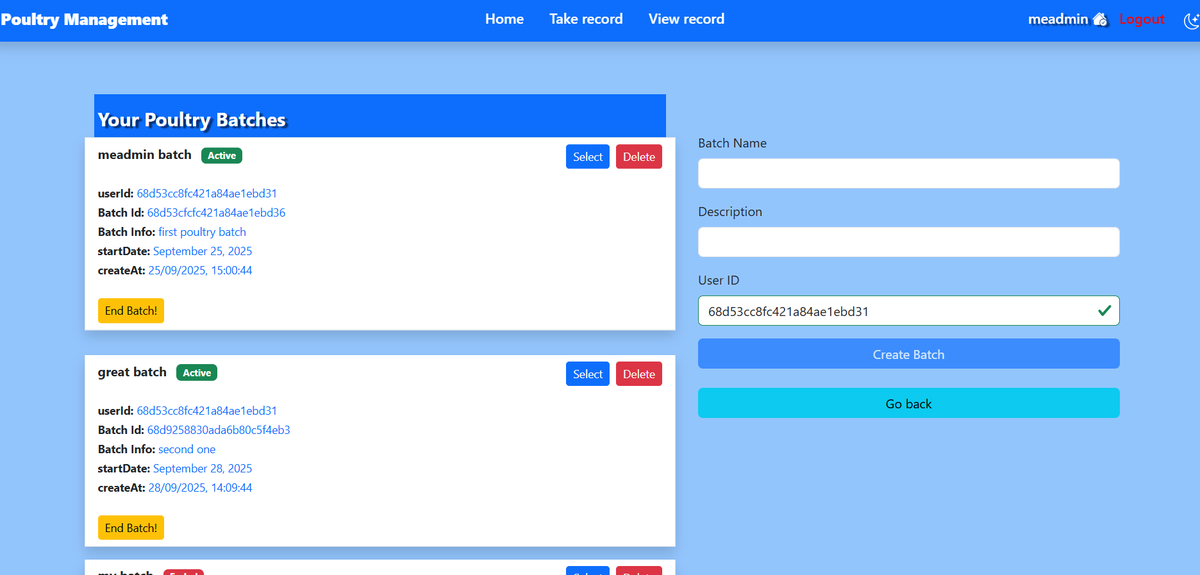
Task: Click Batch Id 68d9258830ada6b80c5f4eb3
Action: pyautogui.click(x=219, y=430)
